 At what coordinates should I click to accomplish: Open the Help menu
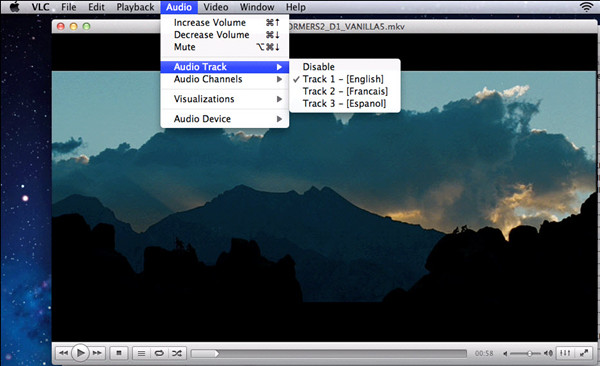click(x=296, y=7)
